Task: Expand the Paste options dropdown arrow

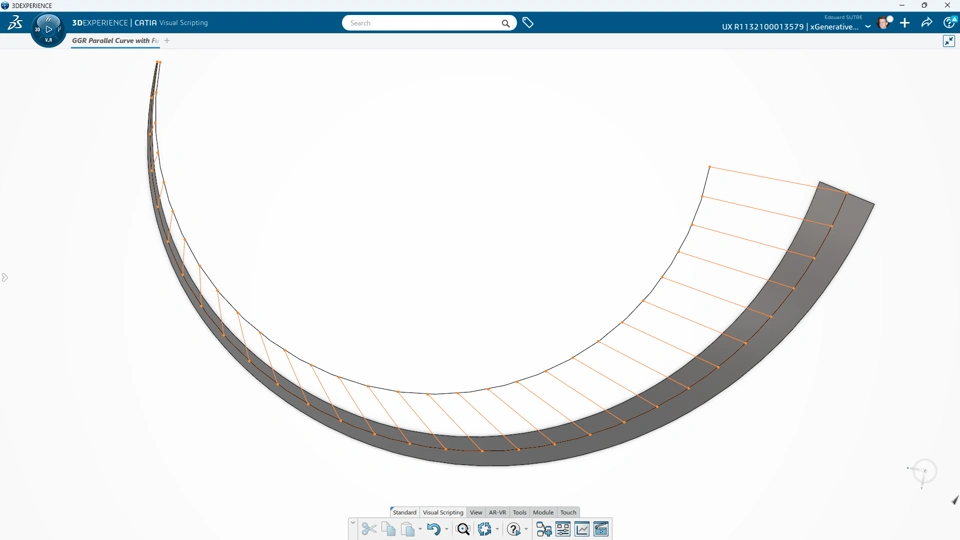Action: coord(420,530)
